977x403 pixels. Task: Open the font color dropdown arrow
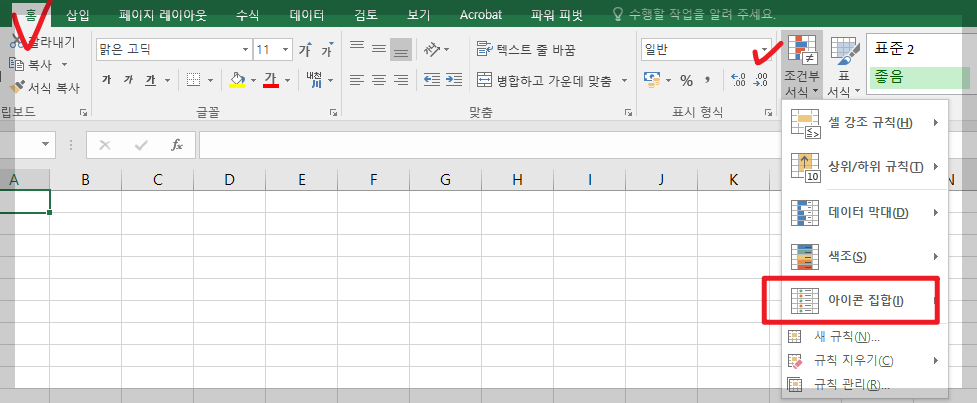287,80
